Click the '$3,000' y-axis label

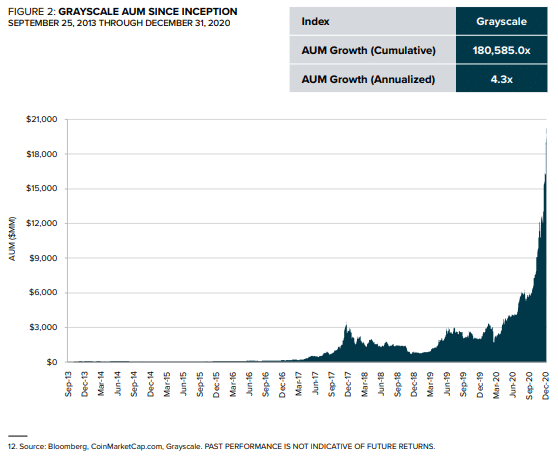(x=43, y=327)
